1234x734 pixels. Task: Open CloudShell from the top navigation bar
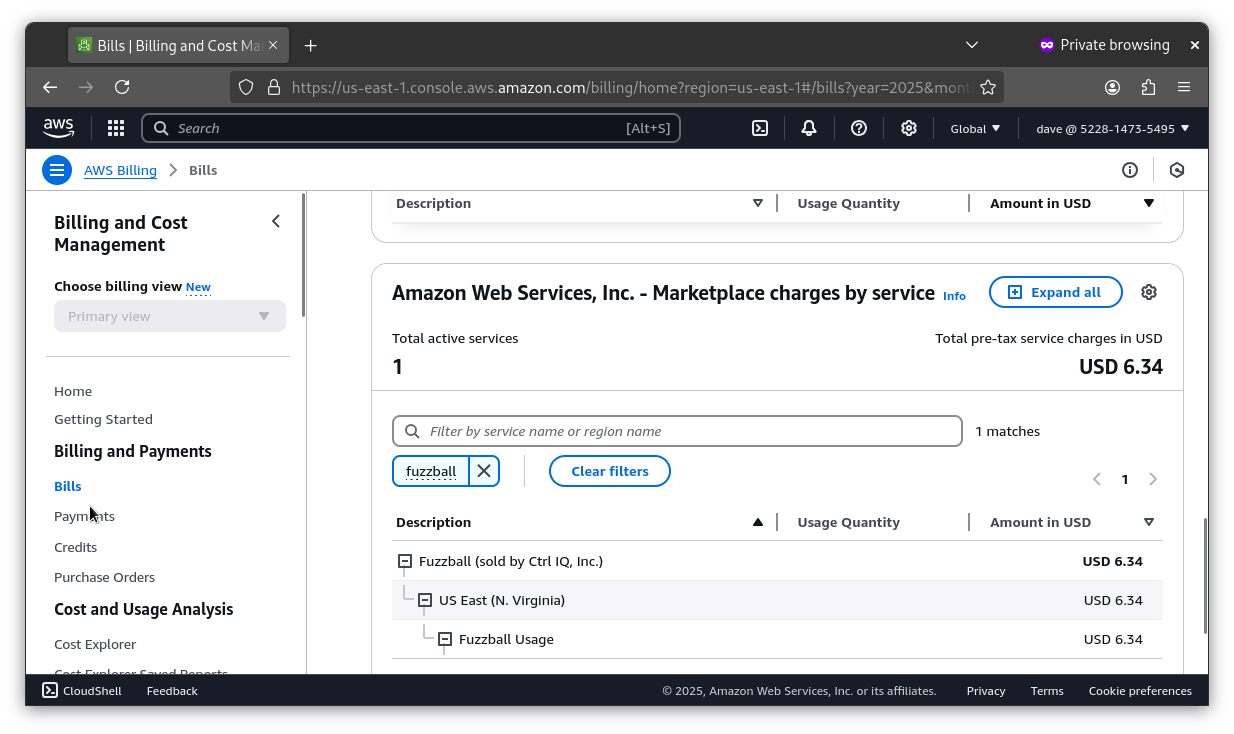coord(760,128)
